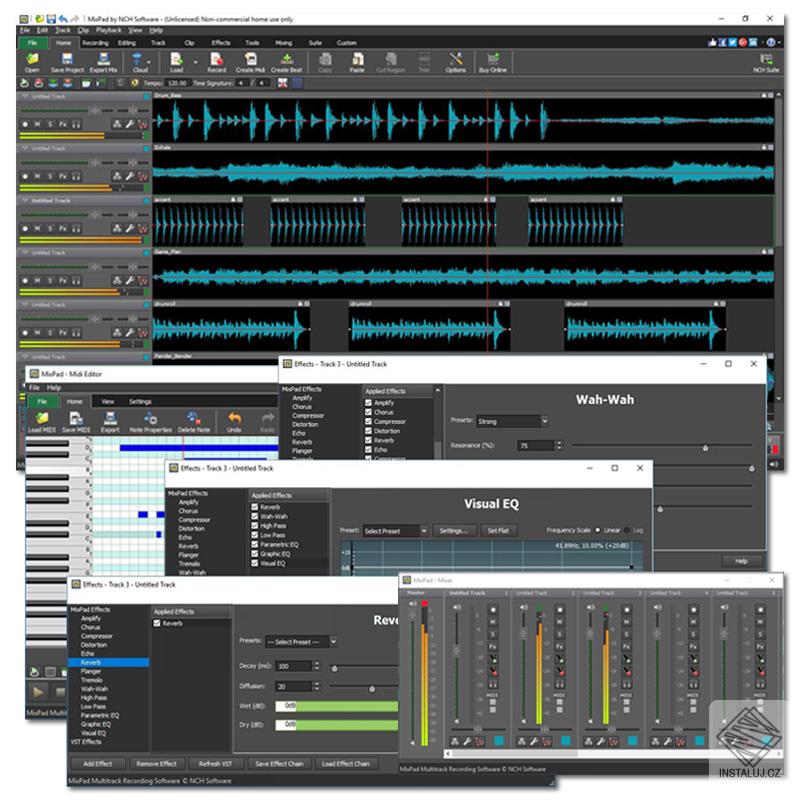
Task: Click the Delete Note icon in Midi Editor
Action: point(193,421)
